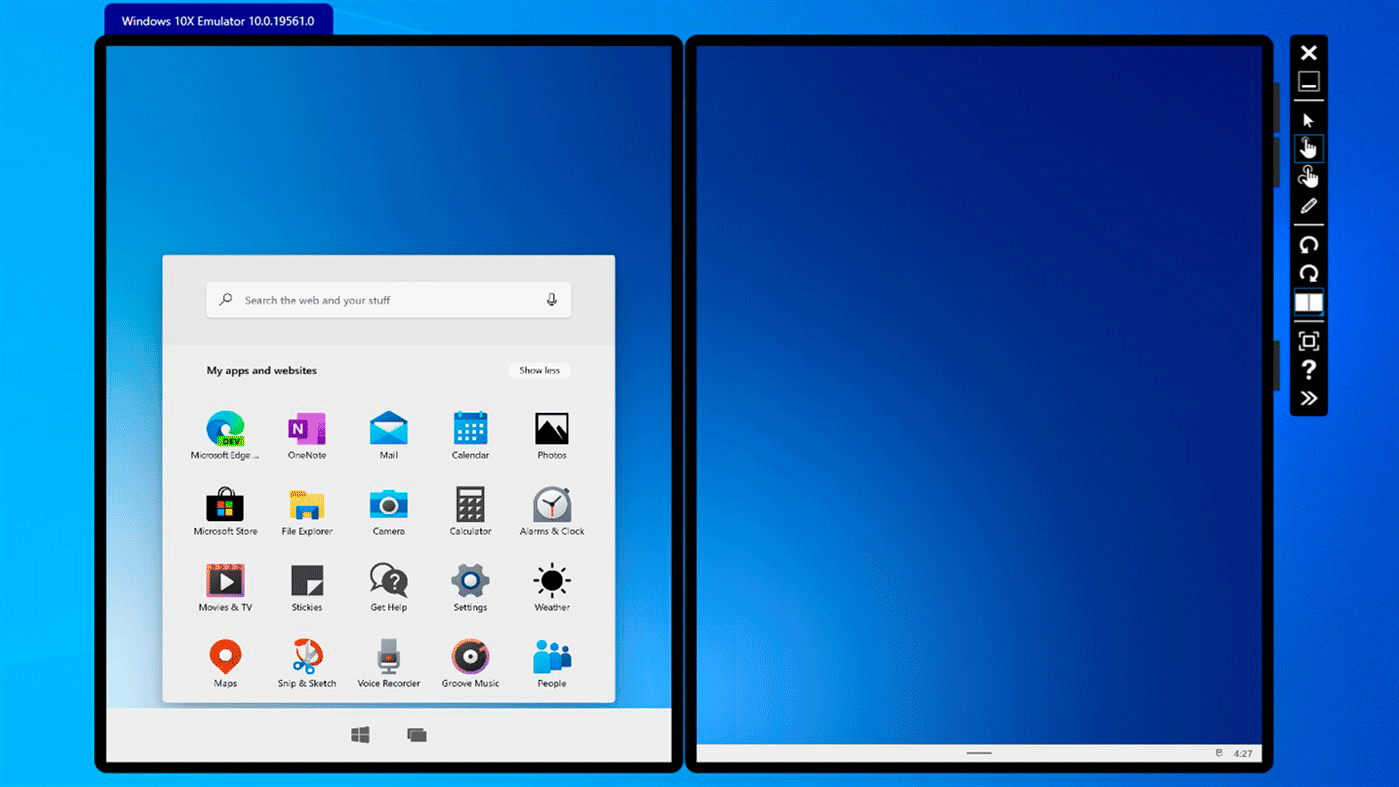Viewport: 1399px width, 787px height.
Task: Open Get Help app
Action: 389,587
